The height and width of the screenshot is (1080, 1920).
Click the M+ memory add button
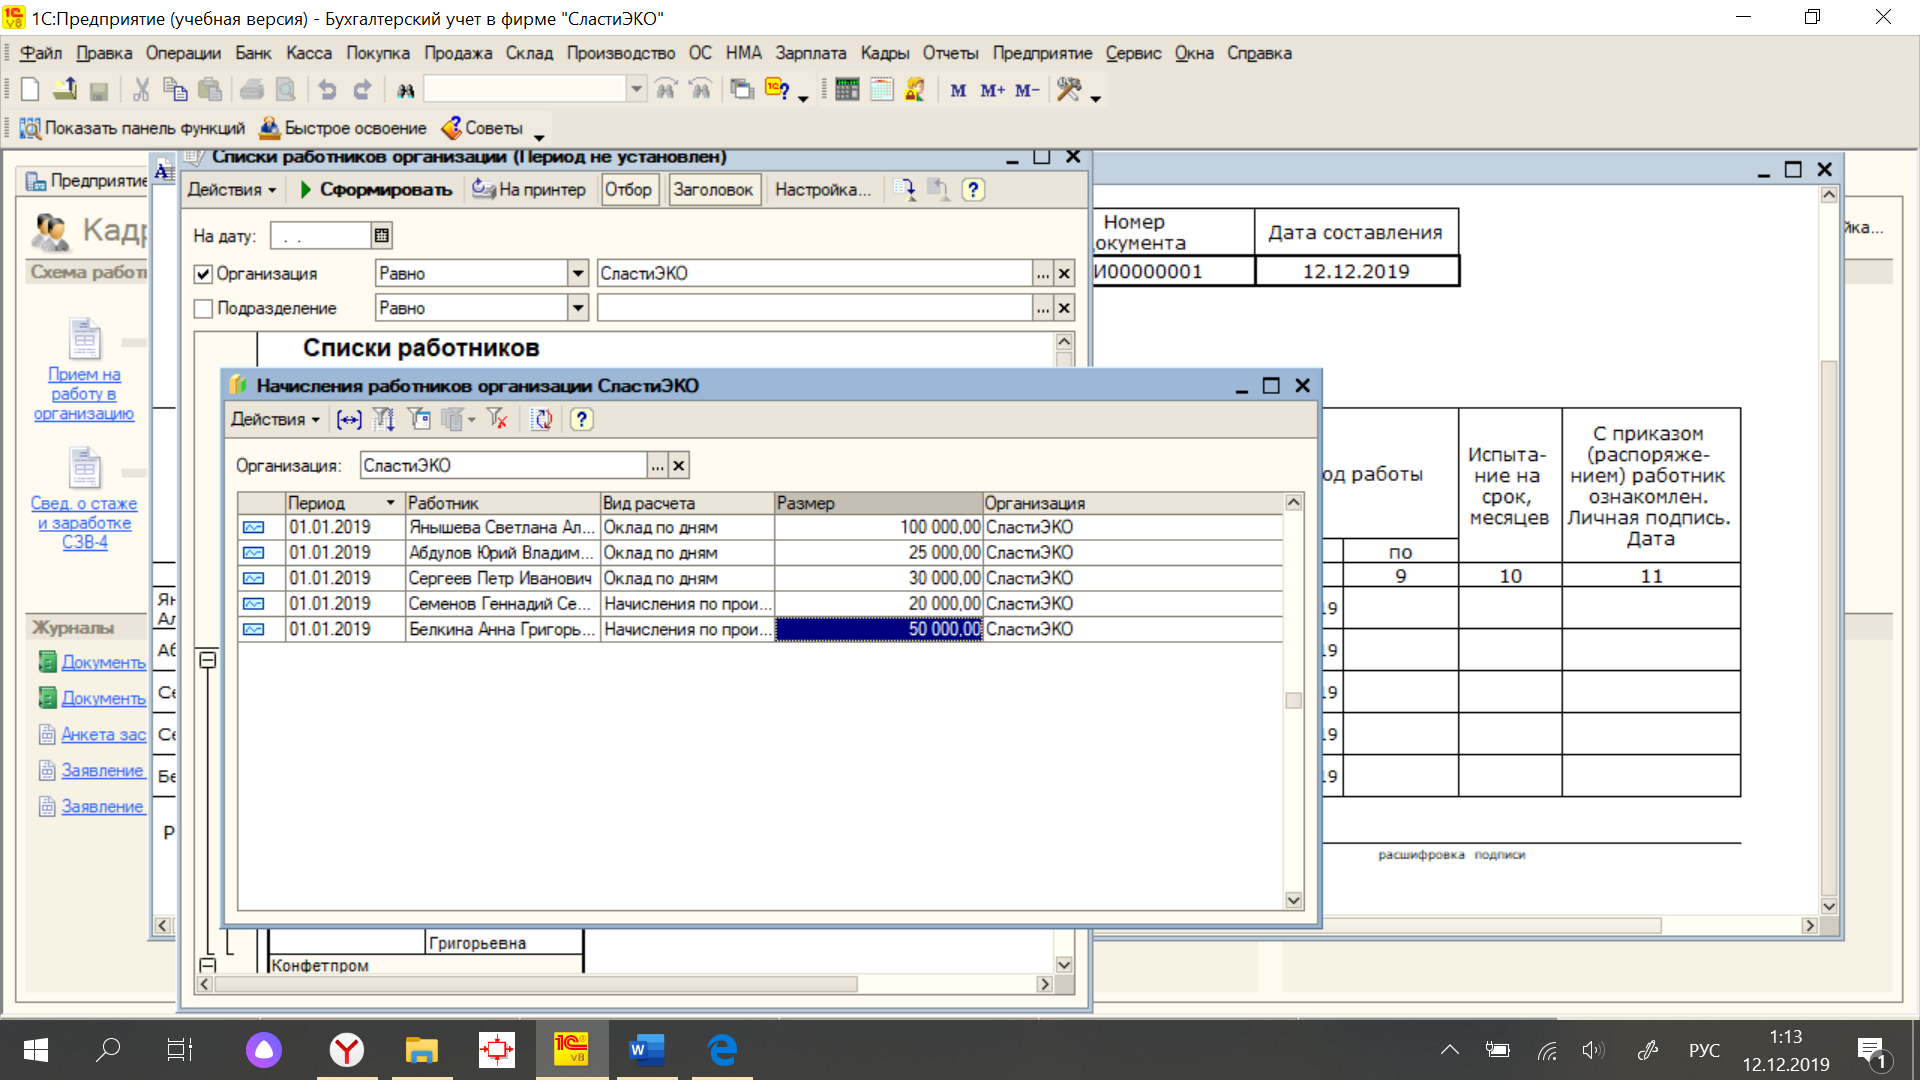pyautogui.click(x=992, y=90)
